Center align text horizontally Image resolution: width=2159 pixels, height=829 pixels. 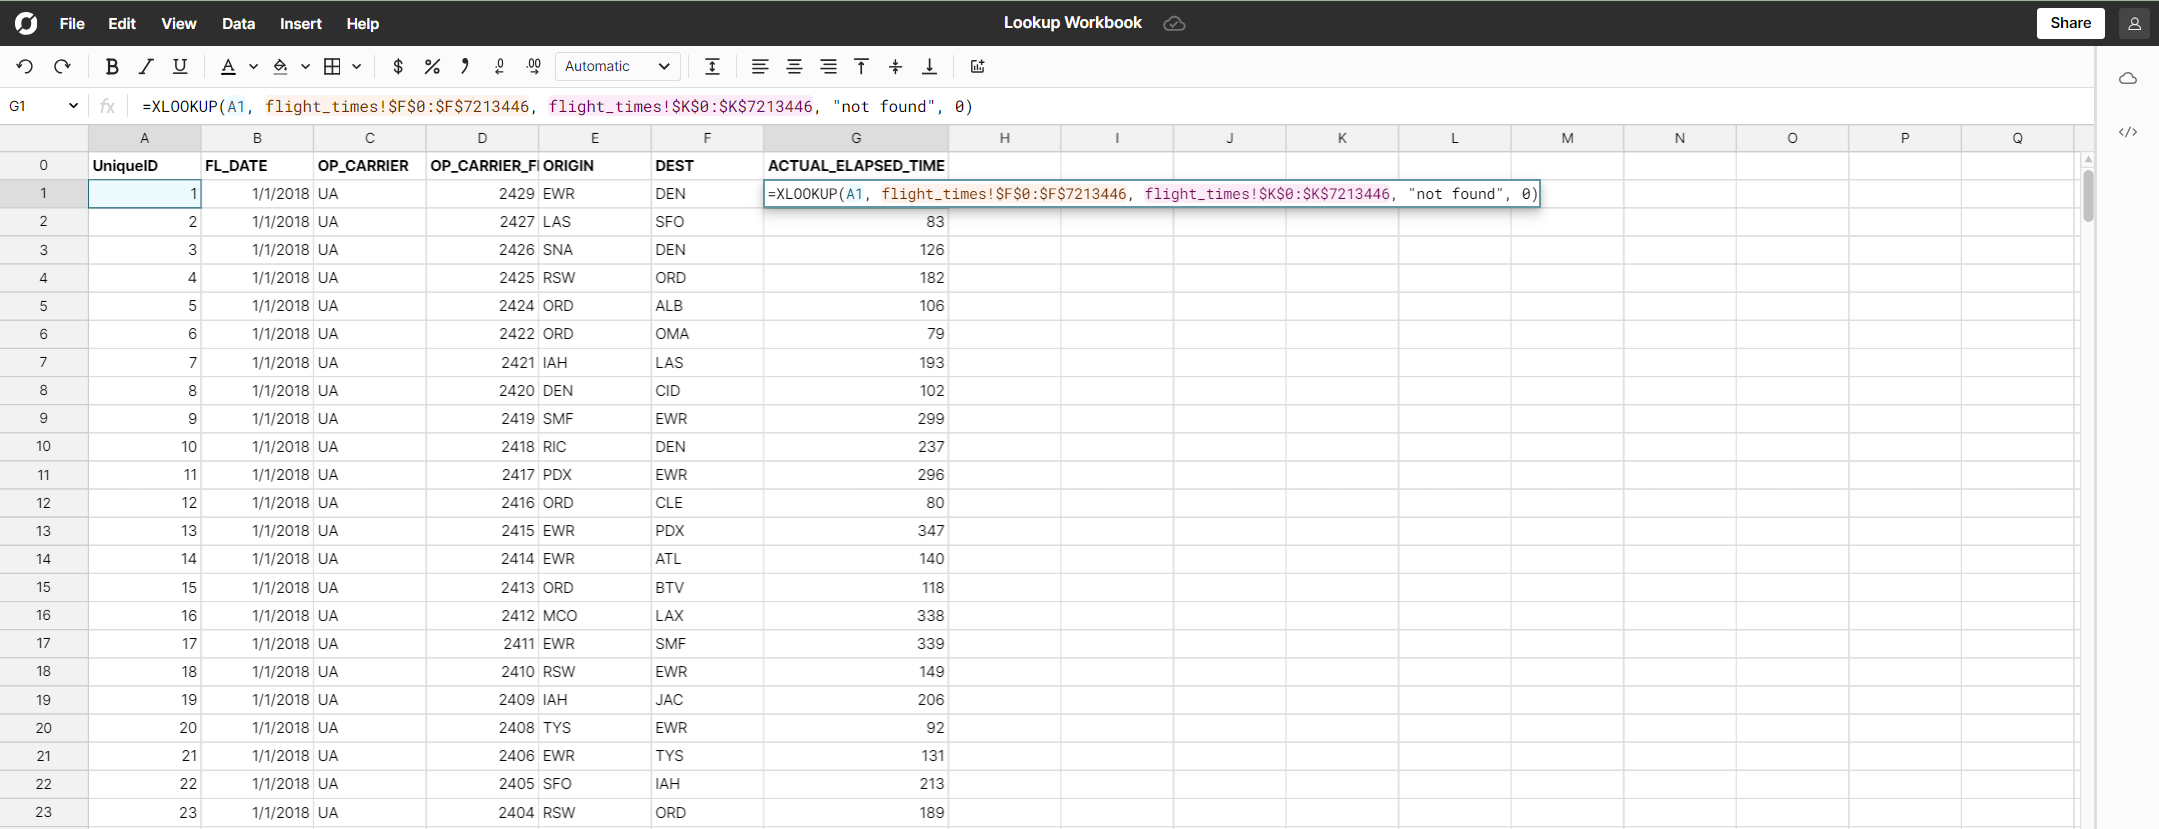coord(794,67)
